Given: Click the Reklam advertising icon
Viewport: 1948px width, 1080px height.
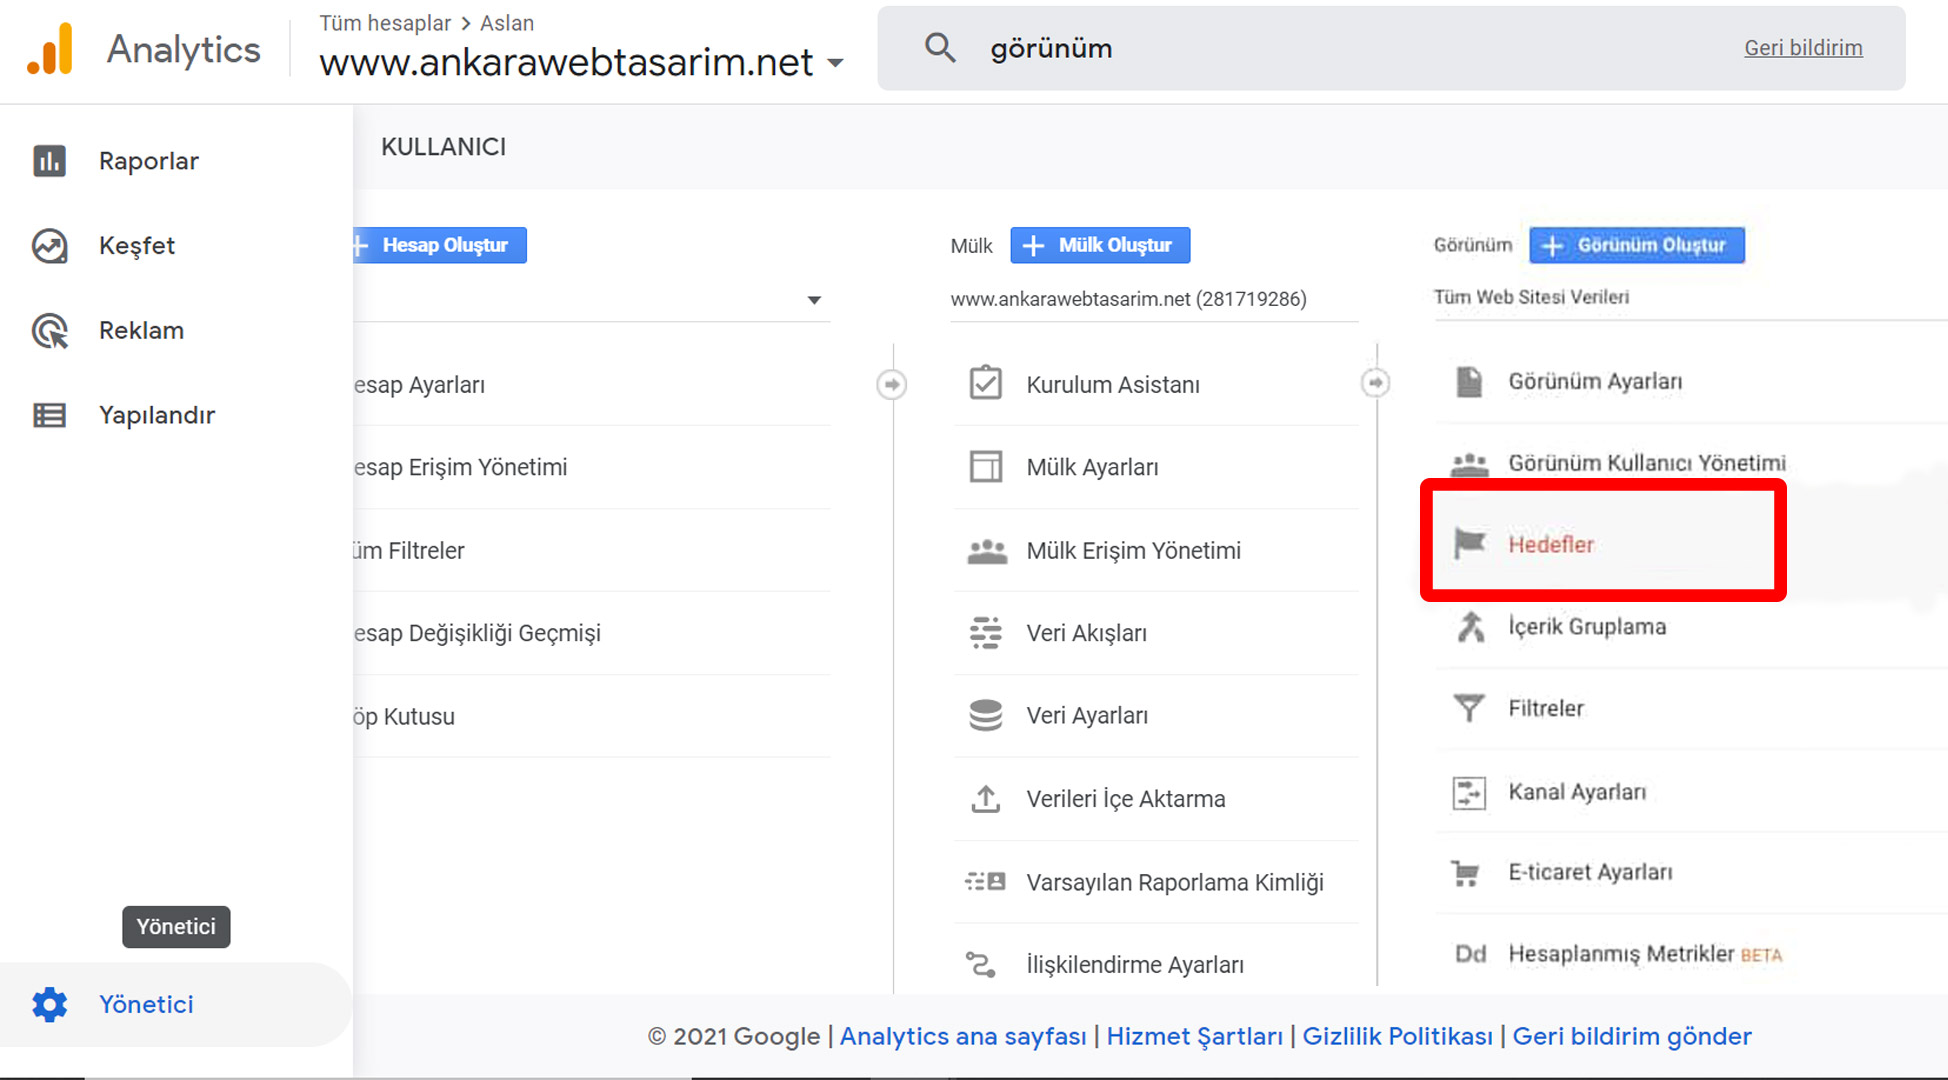Looking at the screenshot, I should 50,331.
